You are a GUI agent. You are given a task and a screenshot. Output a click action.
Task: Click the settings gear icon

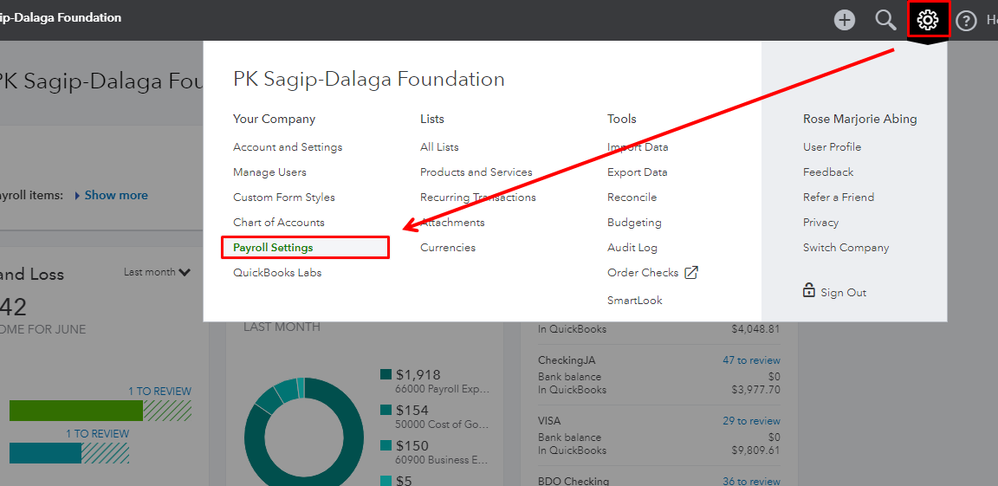[x=928, y=20]
